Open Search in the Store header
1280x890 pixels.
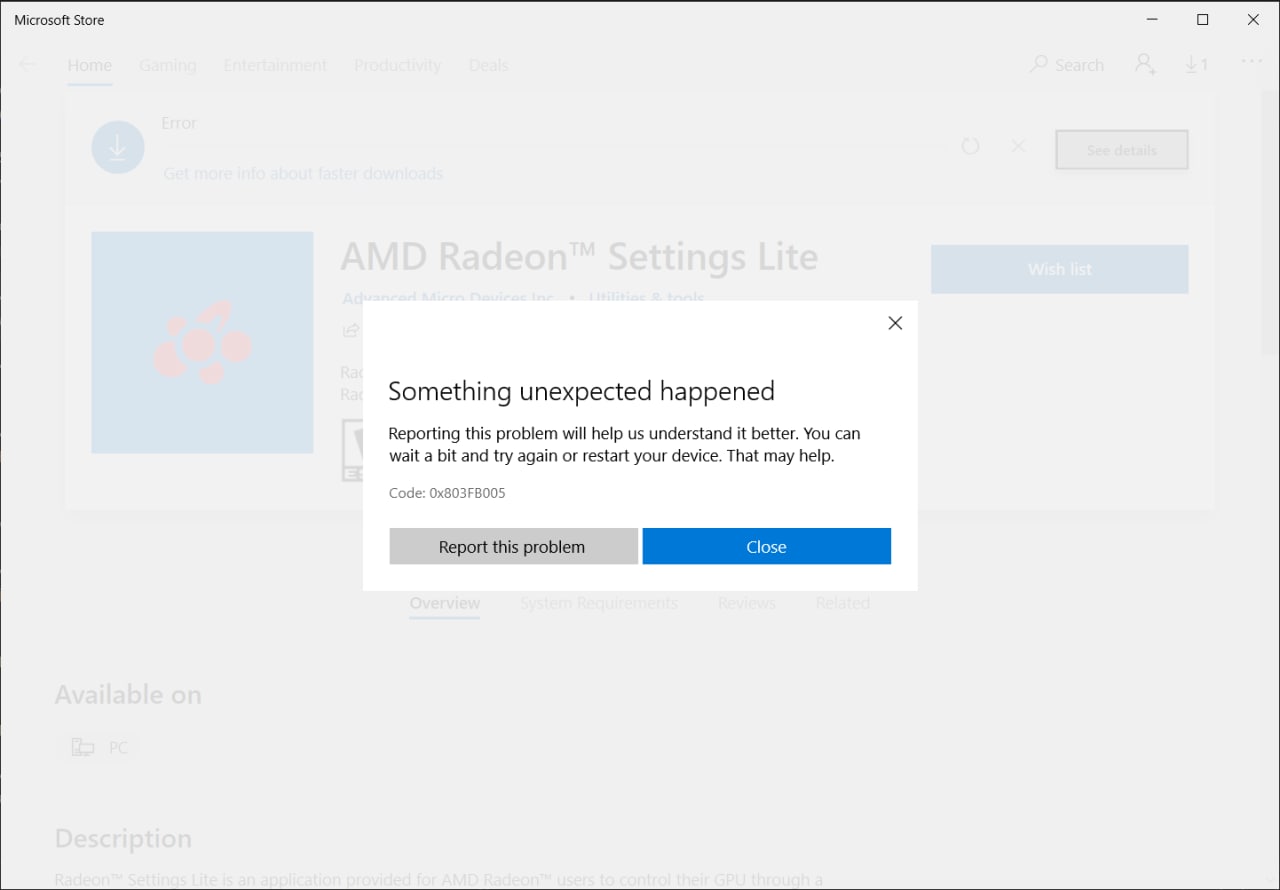1067,65
